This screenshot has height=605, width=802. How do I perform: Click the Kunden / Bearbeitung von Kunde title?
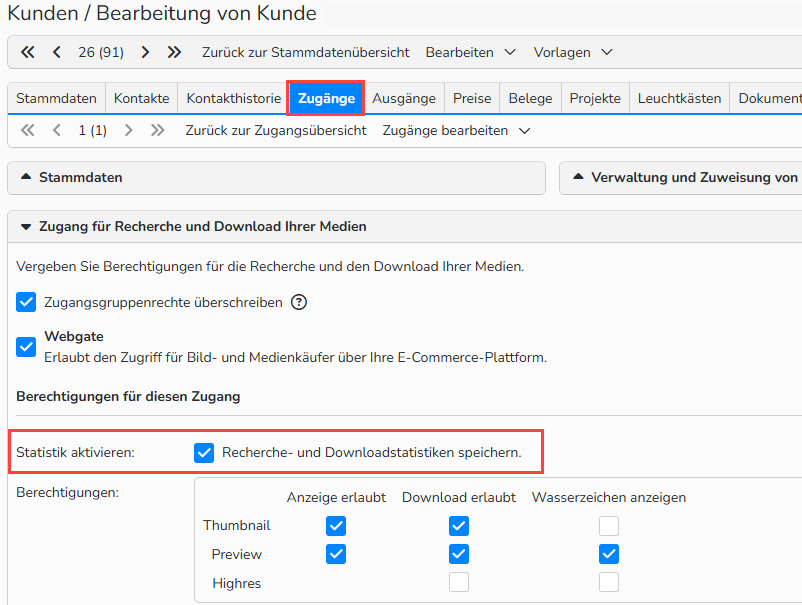[x=162, y=13]
